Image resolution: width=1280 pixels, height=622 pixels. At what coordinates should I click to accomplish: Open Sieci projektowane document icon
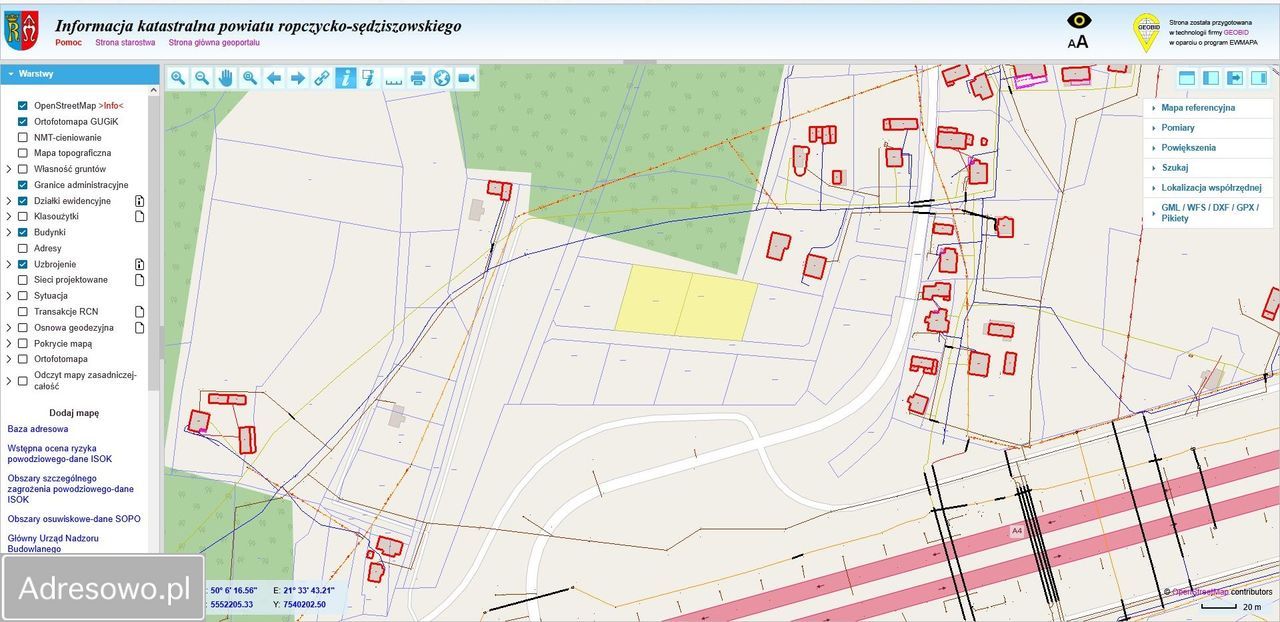(140, 280)
